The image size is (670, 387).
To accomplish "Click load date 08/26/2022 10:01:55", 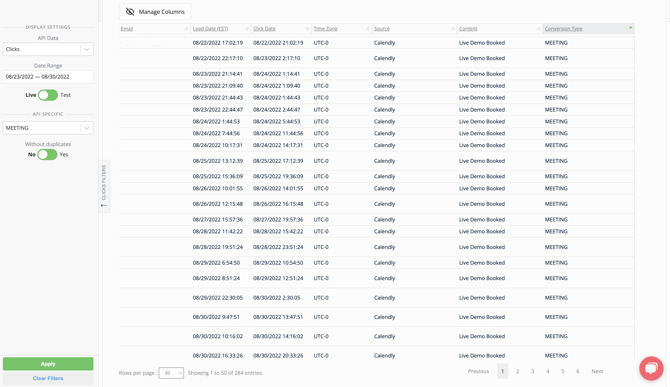I will click(217, 188).
